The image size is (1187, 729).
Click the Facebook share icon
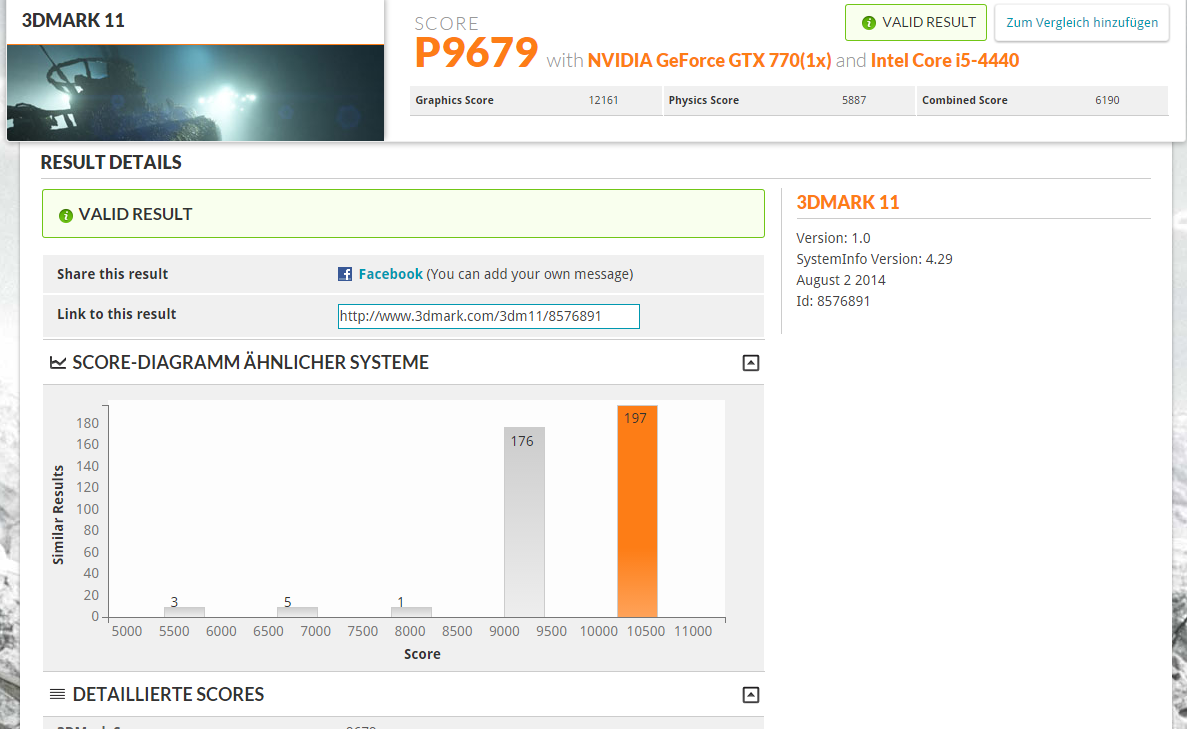344,274
